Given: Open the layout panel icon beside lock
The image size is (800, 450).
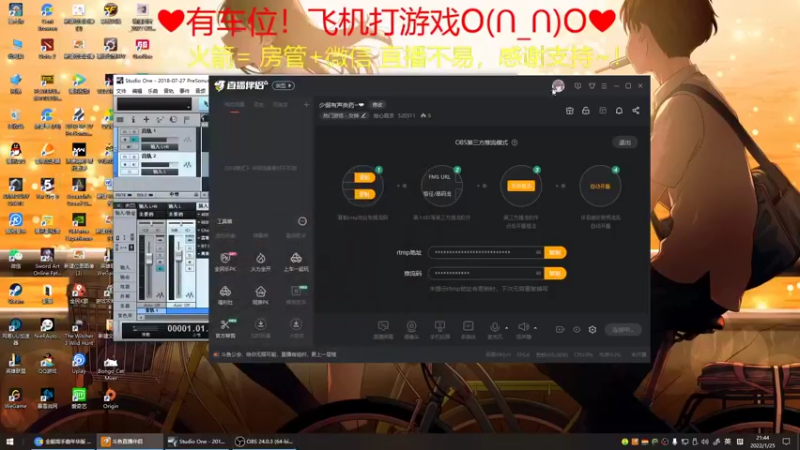Looking at the screenshot, I should [603, 111].
